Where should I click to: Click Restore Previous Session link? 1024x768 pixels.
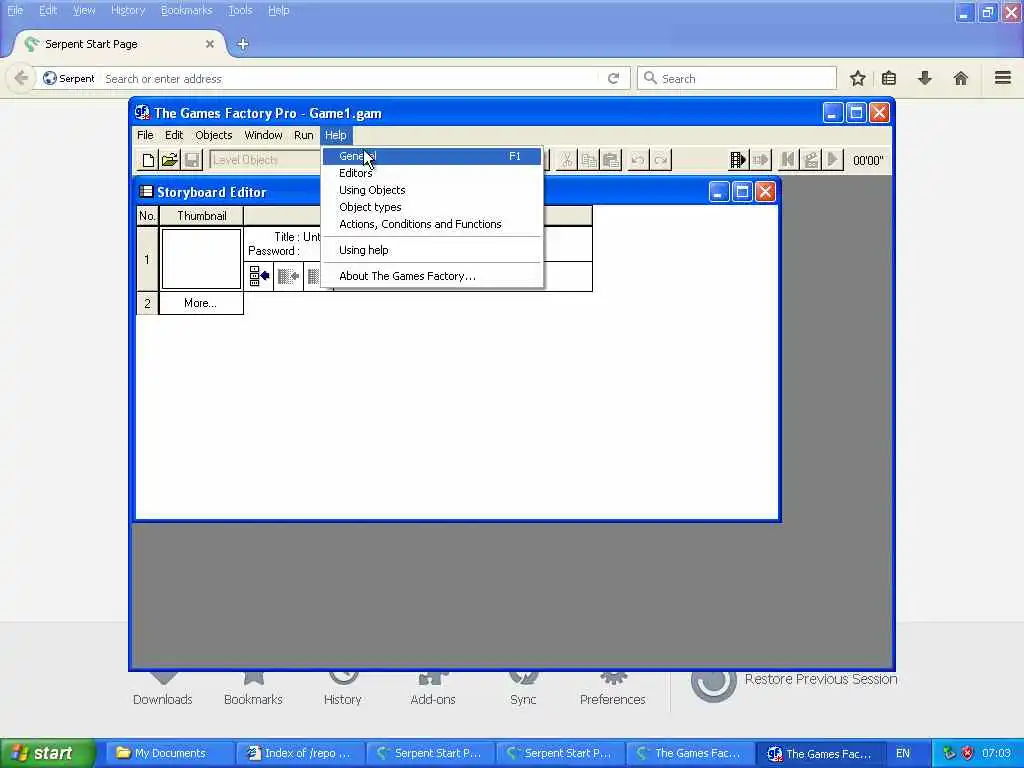tap(821, 679)
